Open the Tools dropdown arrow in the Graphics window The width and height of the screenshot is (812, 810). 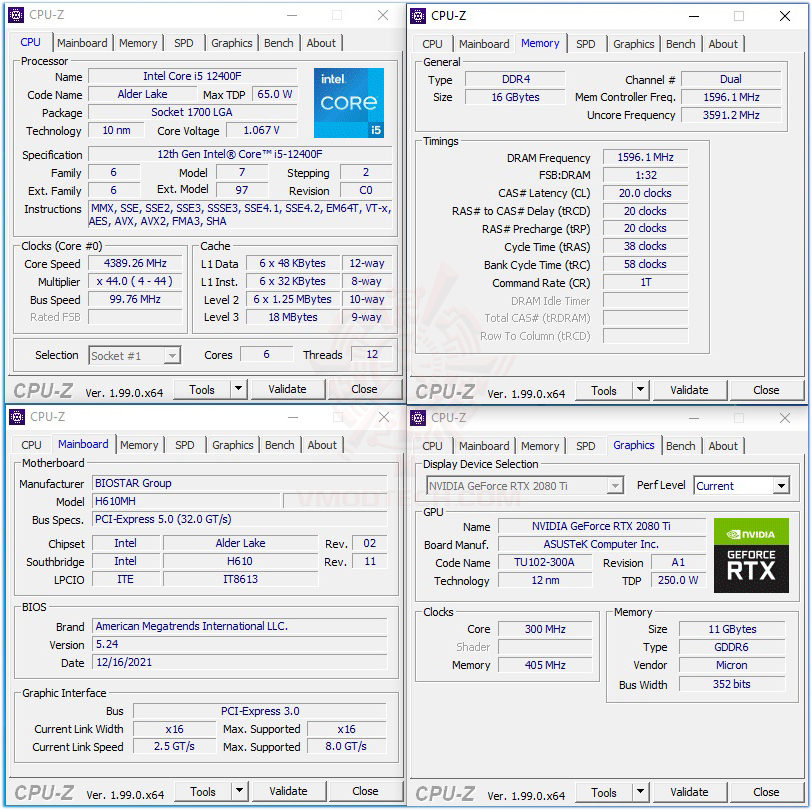point(640,792)
